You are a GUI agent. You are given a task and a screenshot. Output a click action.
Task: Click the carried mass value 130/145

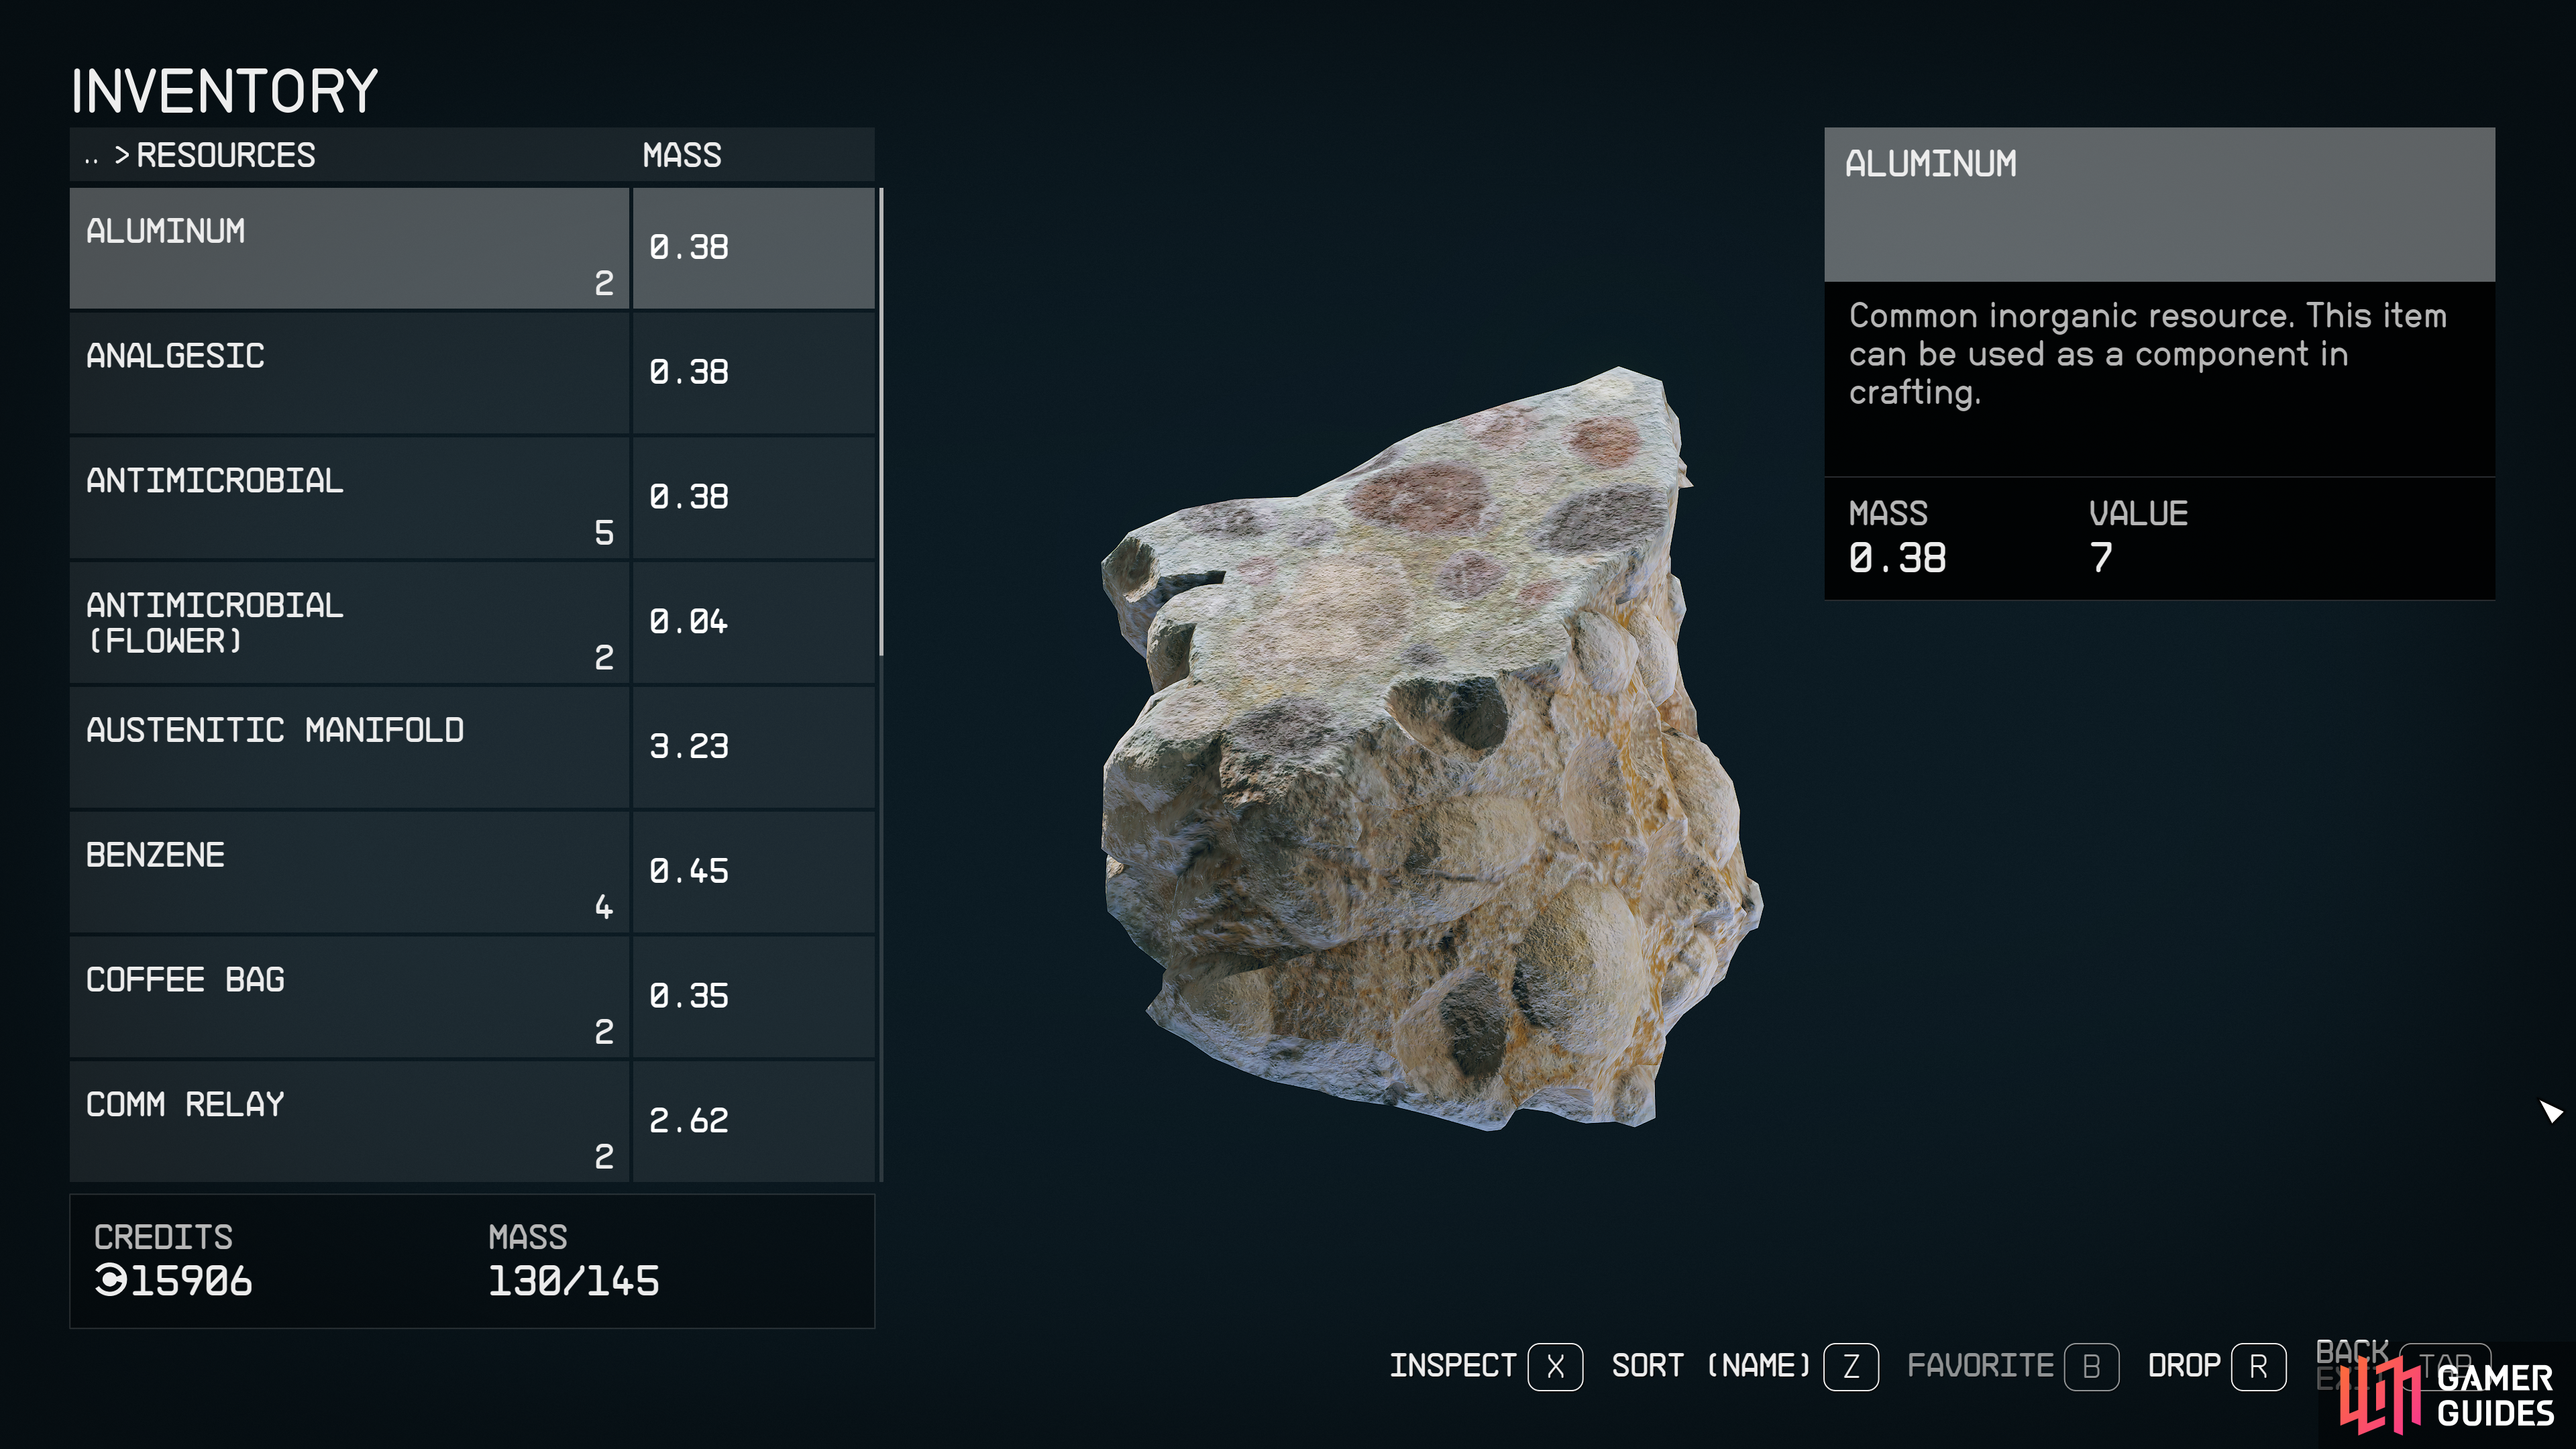coord(574,1281)
